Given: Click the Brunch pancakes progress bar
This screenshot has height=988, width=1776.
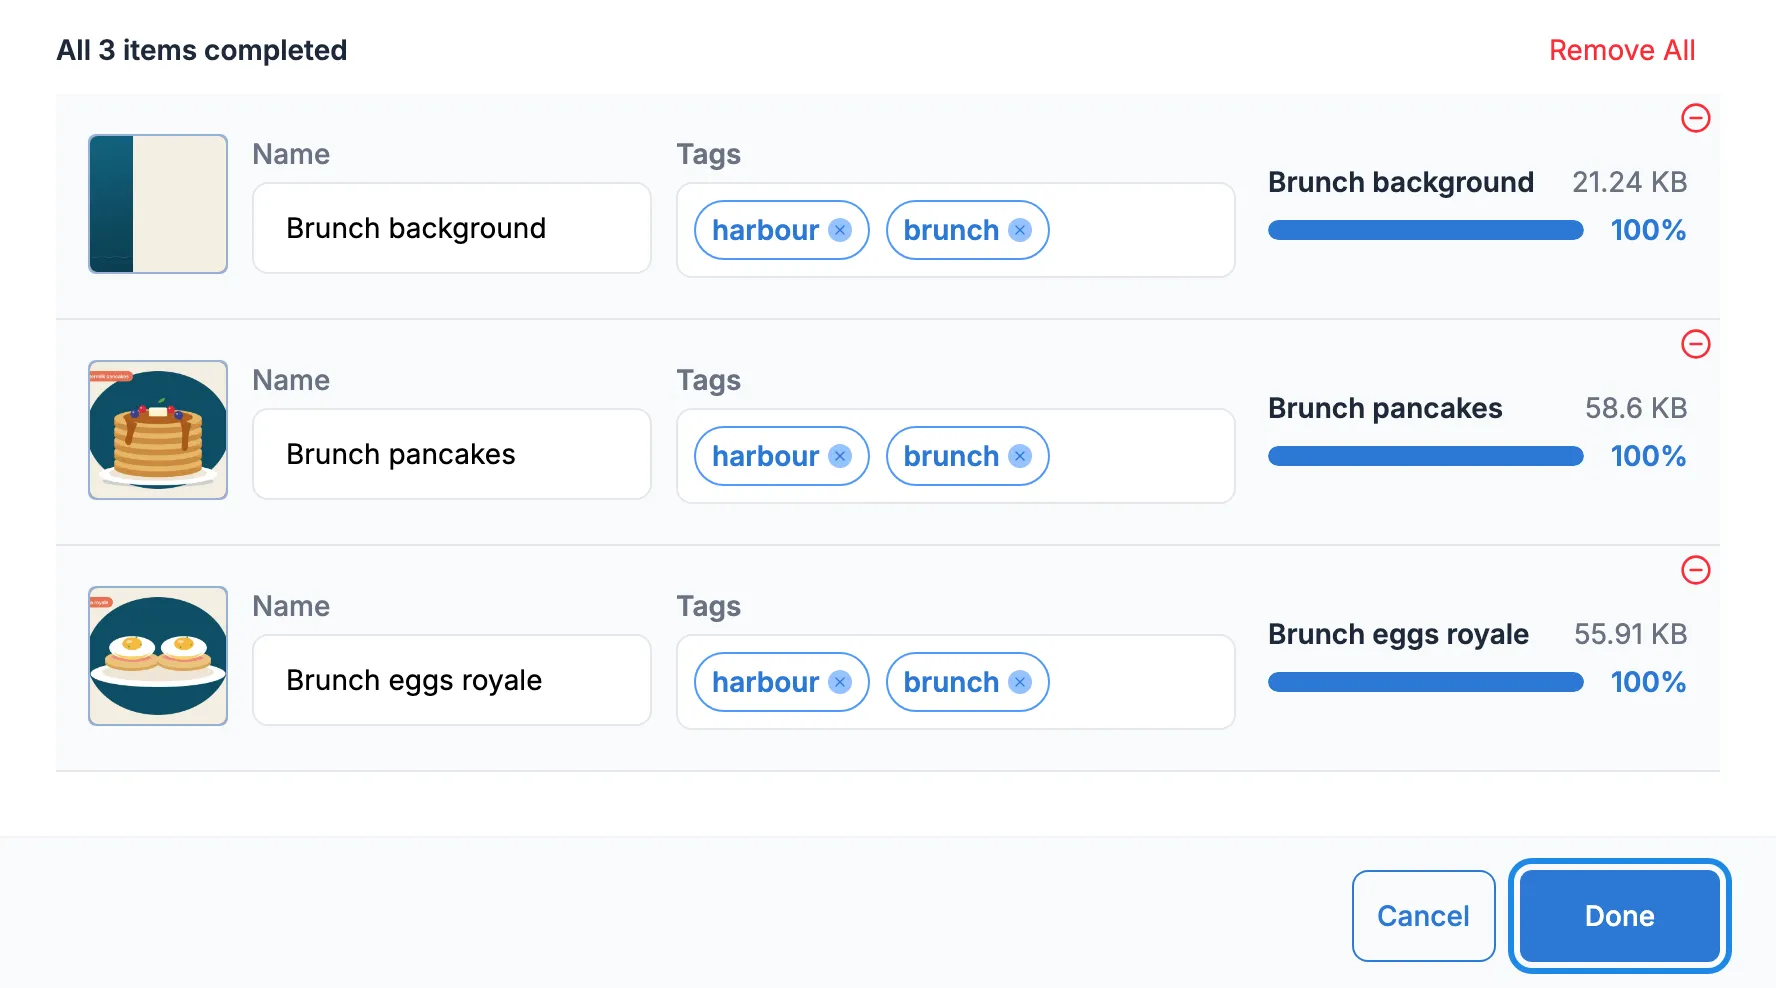Looking at the screenshot, I should click(1426, 456).
